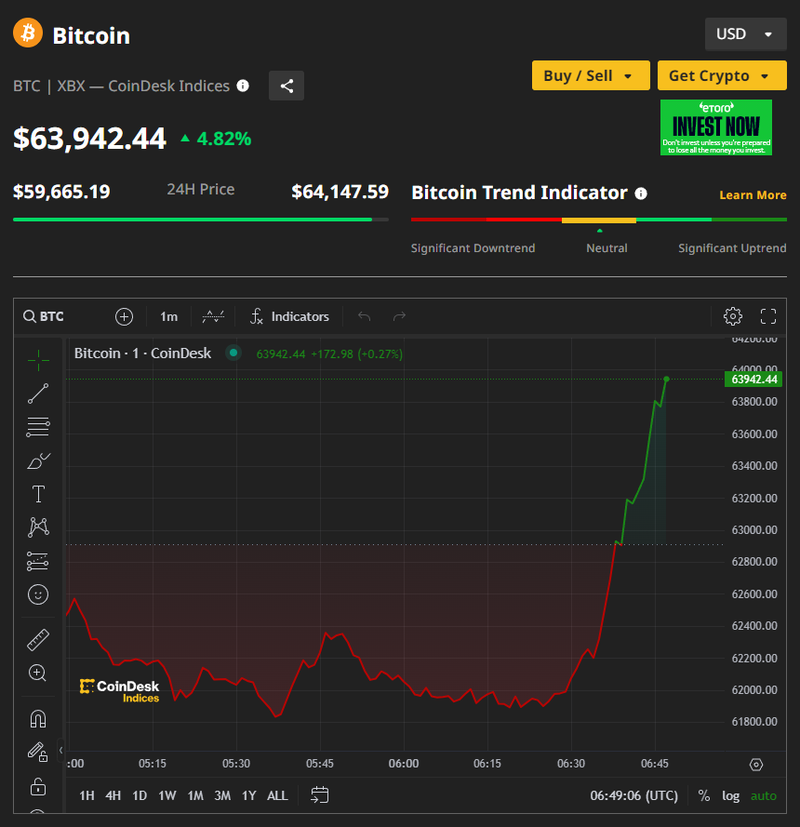
Task: Enter fullscreen chart mode
Action: tap(768, 316)
